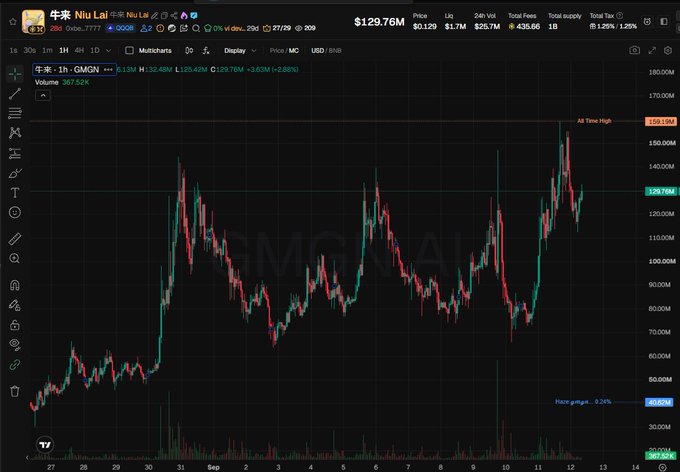Open the time axis settings gear icon
The height and width of the screenshot is (472, 680).
coord(663,467)
